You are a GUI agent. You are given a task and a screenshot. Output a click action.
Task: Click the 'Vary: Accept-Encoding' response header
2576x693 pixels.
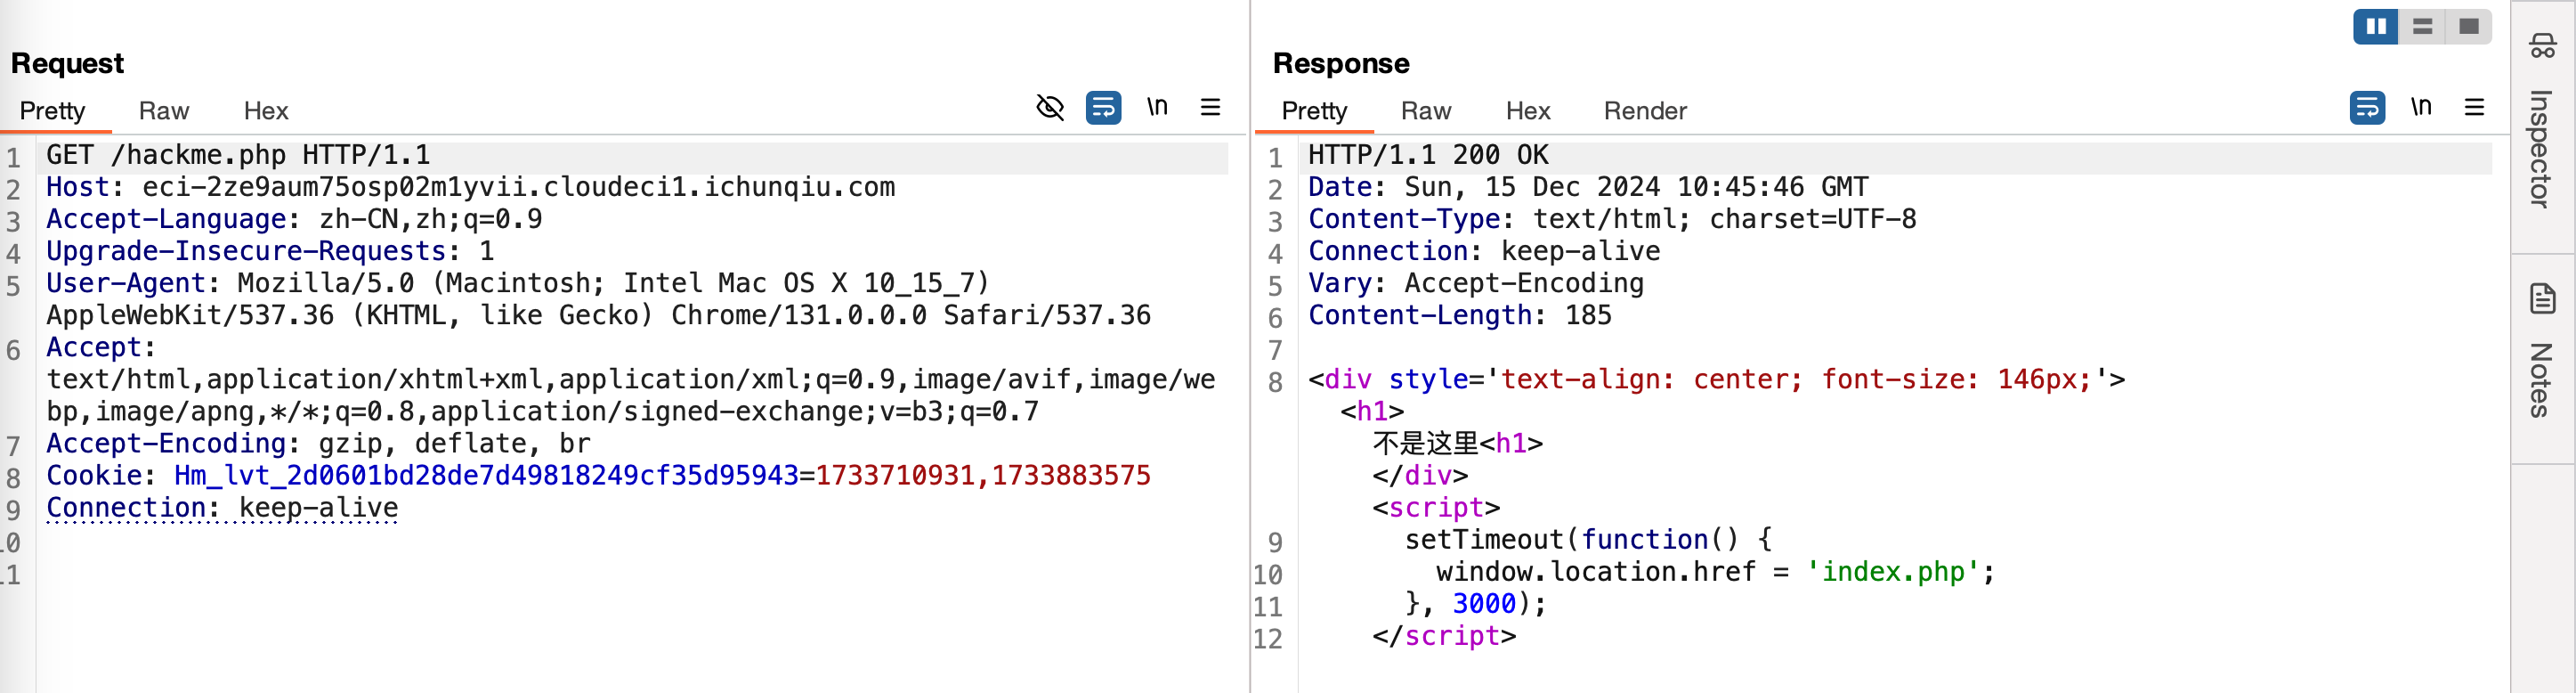tap(1476, 283)
